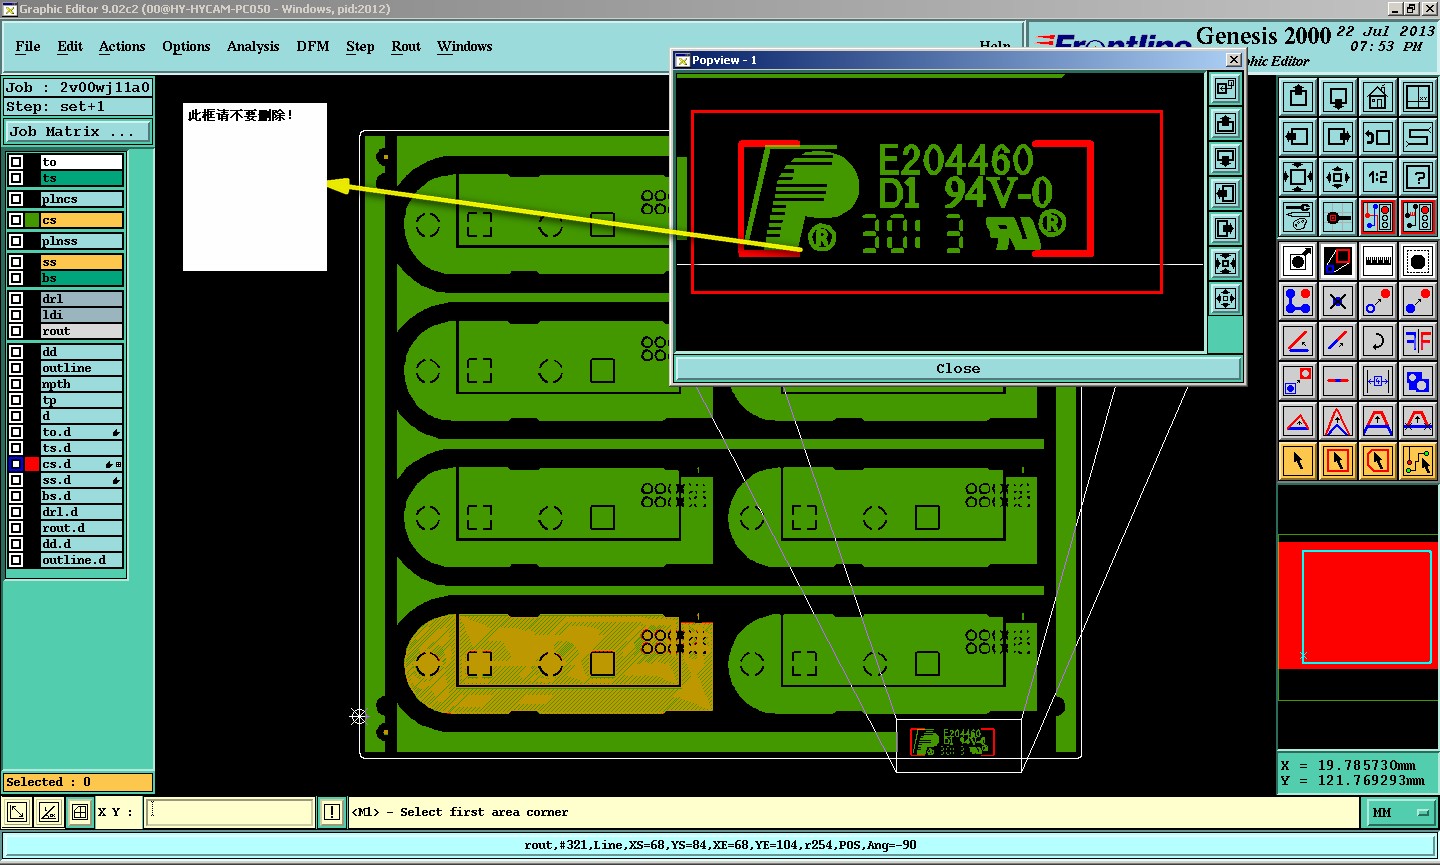Select the rout.d layer name
Screen dimensions: 1440x865
(81, 528)
